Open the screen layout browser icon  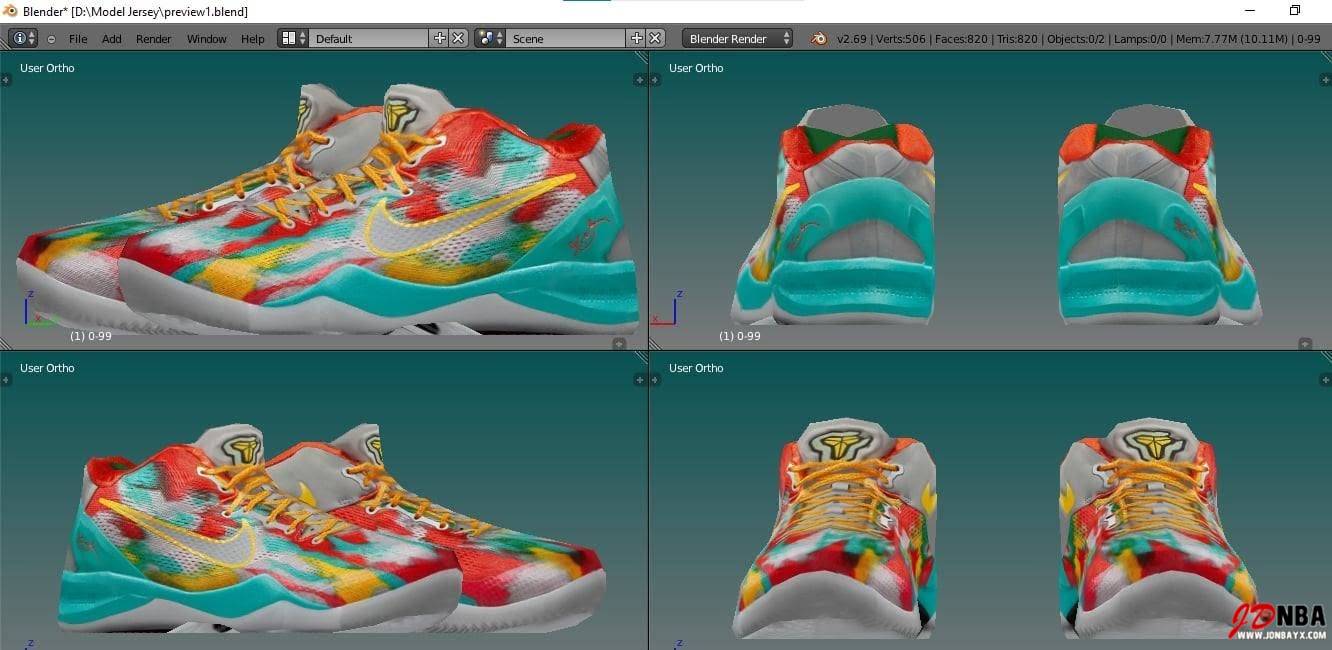293,38
